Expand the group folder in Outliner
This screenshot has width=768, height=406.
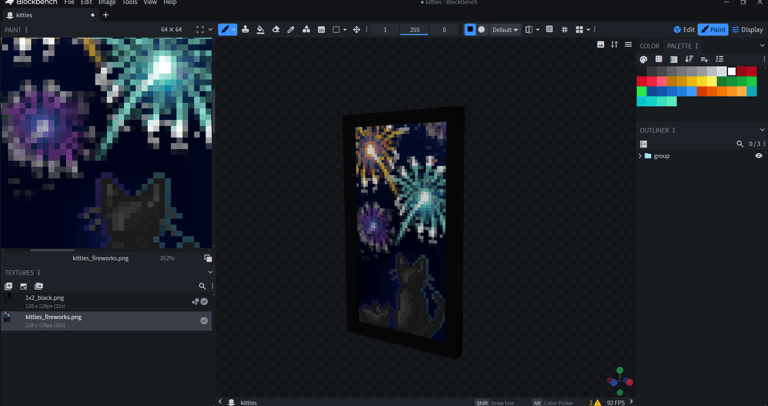[640, 156]
